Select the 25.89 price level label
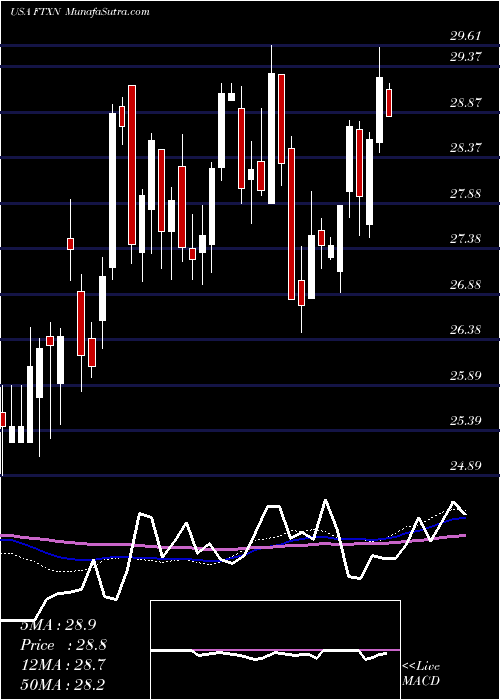This screenshot has width=500, height=700. point(465,375)
